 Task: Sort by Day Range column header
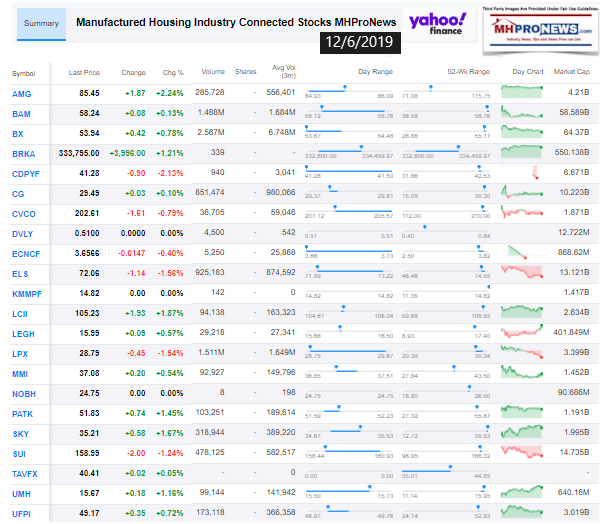(x=375, y=72)
